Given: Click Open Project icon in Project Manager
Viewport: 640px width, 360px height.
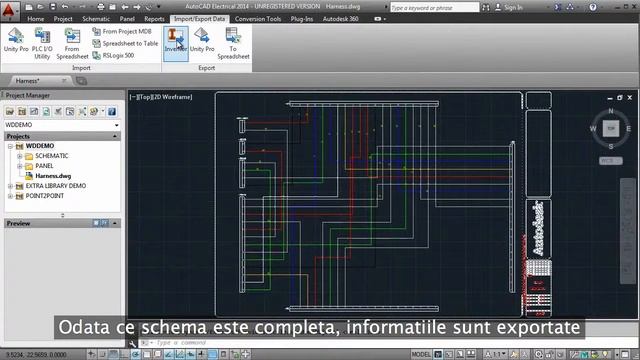Looking at the screenshot, I should pyautogui.click(x=10, y=111).
